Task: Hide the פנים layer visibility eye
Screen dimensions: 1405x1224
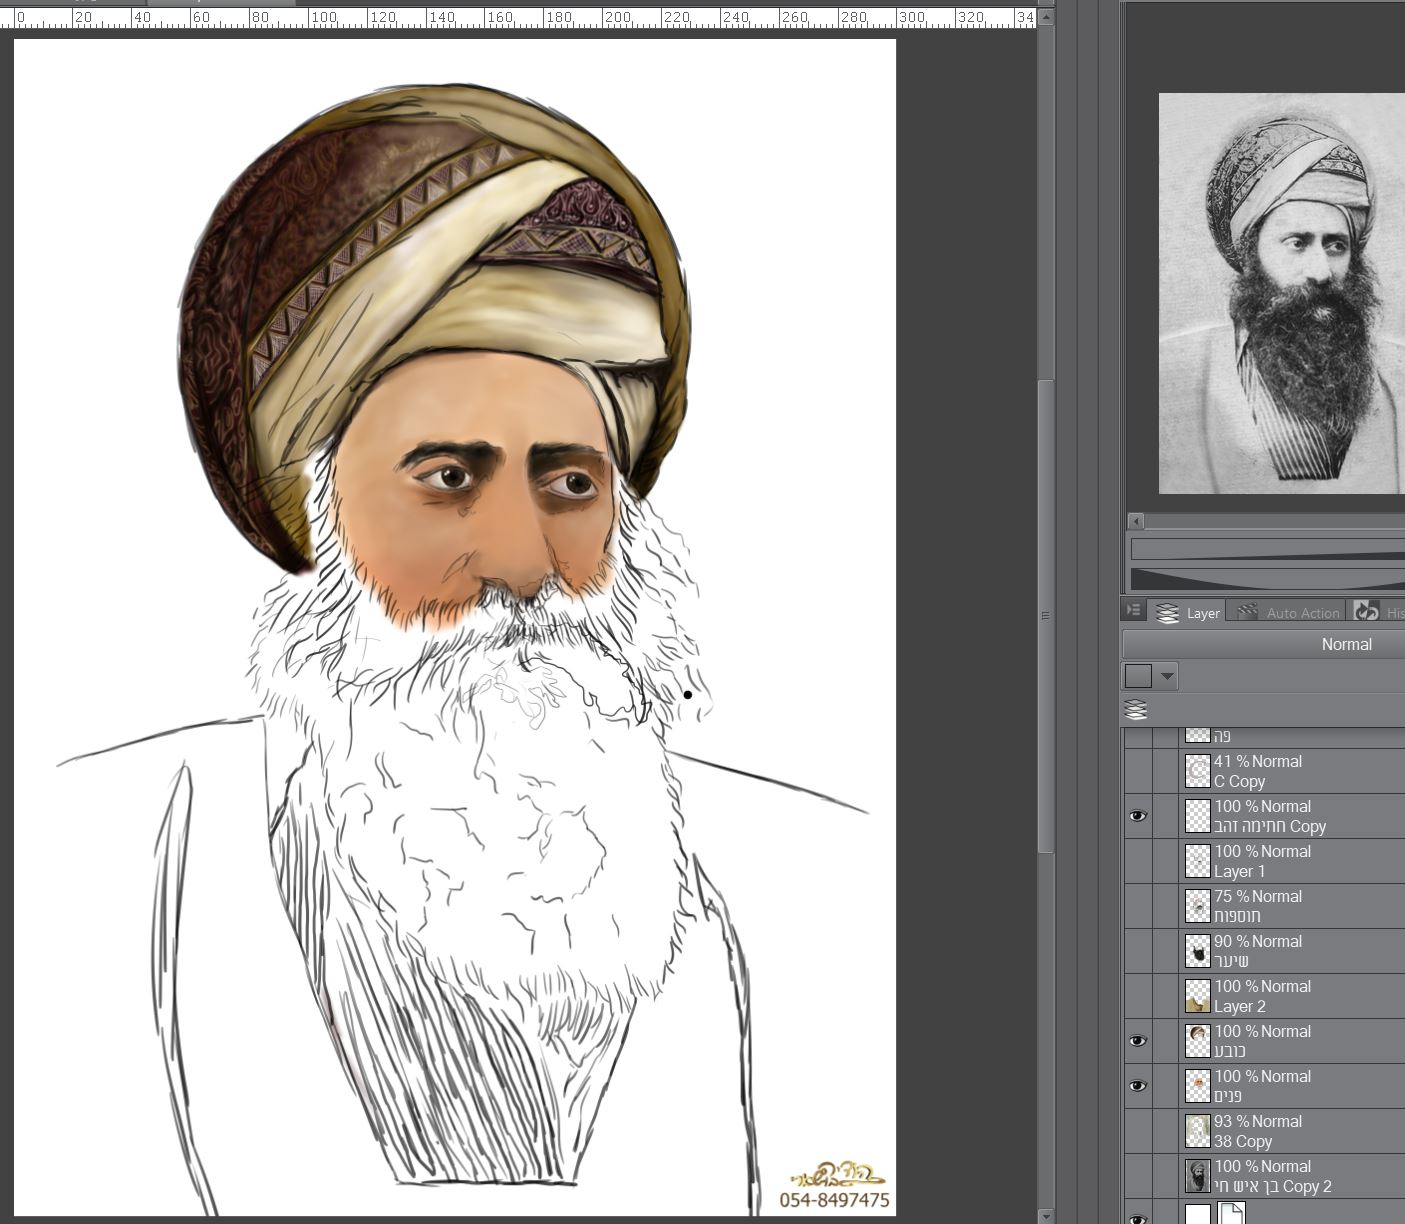Action: [x=1138, y=1086]
